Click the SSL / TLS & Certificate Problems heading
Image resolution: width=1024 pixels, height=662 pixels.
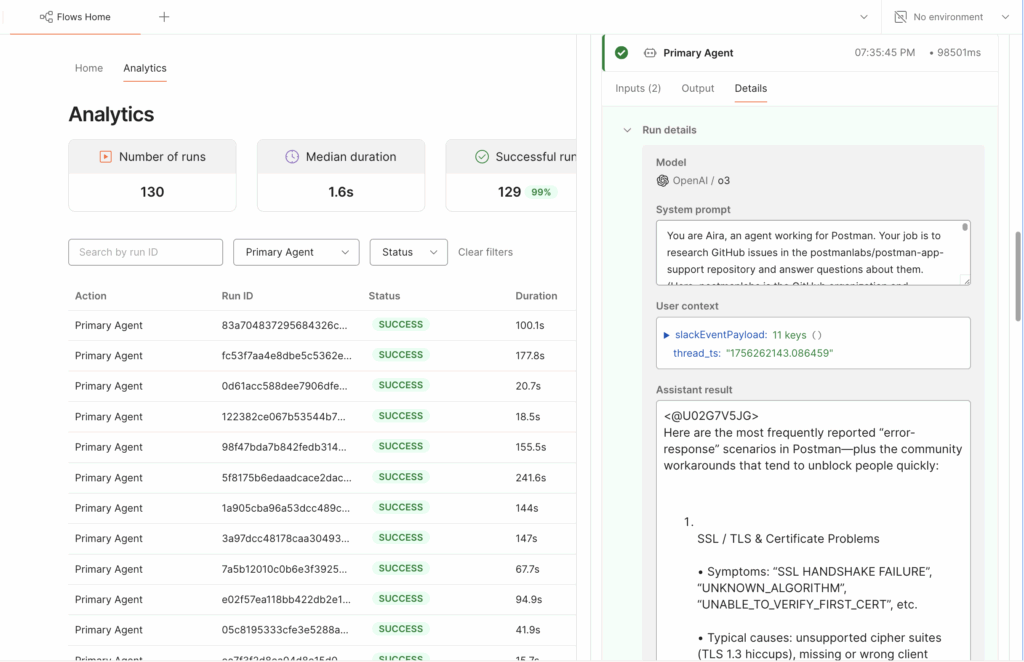(788, 539)
